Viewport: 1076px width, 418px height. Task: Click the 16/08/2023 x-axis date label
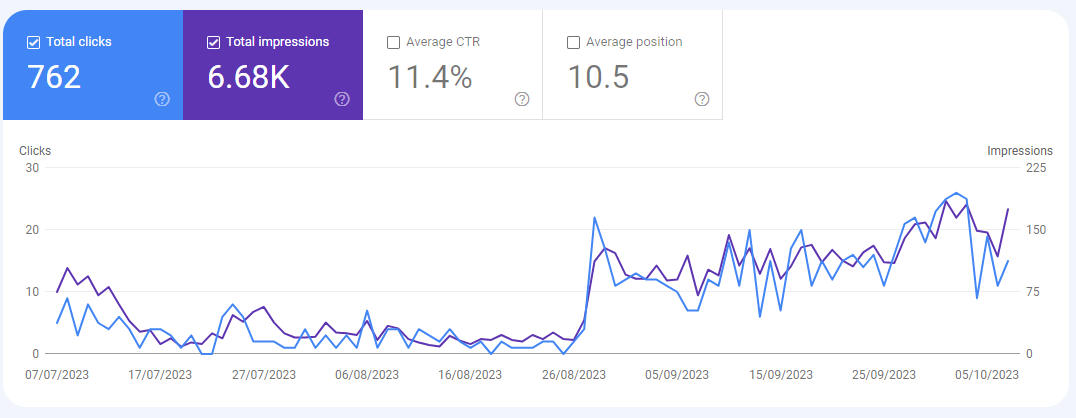tap(469, 375)
